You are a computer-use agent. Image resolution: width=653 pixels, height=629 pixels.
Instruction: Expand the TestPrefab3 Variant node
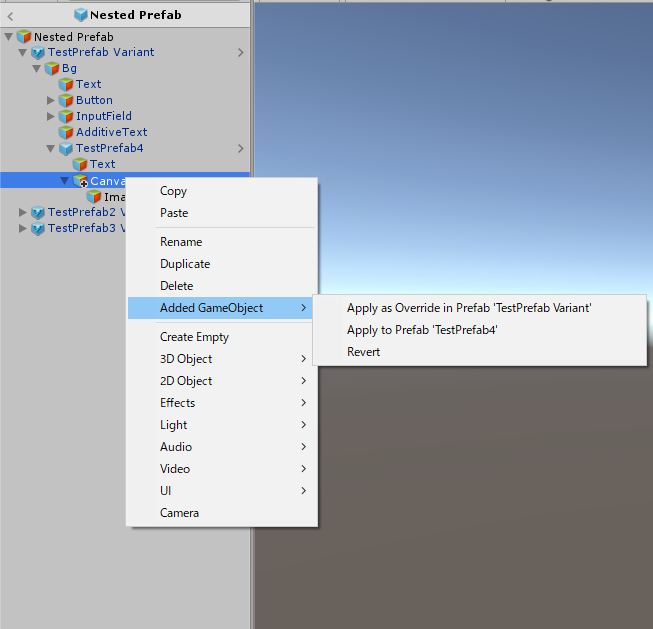click(22, 228)
